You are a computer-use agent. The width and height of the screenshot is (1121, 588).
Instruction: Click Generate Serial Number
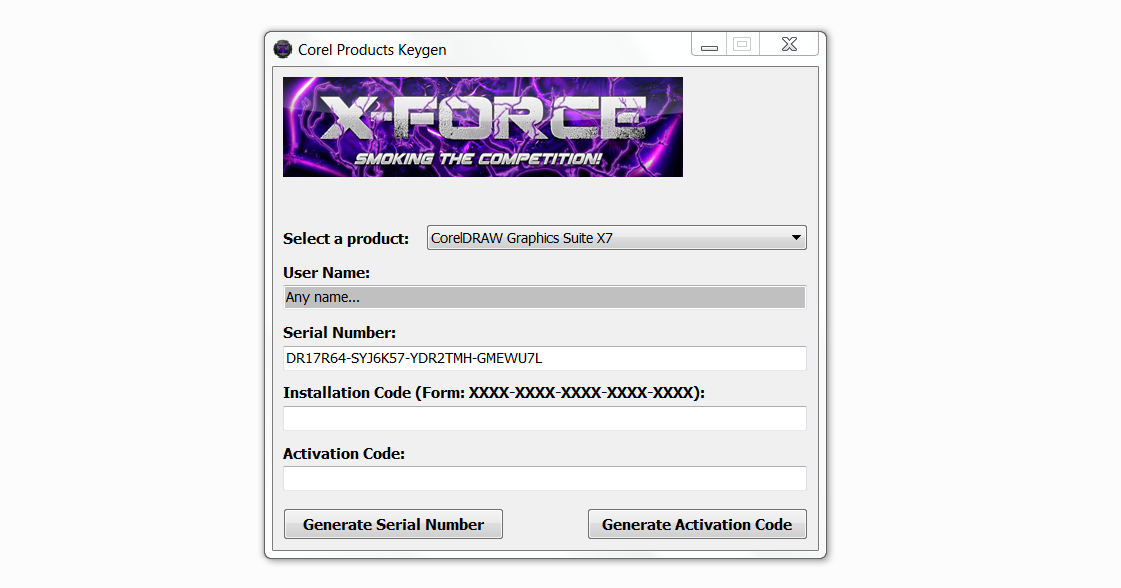point(393,523)
